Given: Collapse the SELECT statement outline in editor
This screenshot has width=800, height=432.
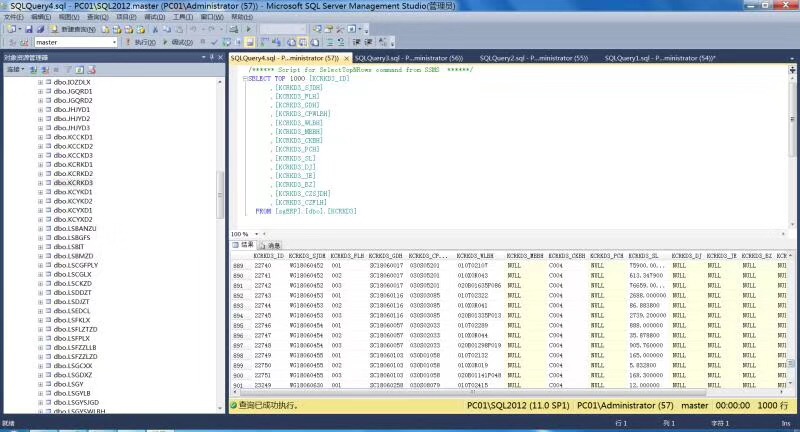Looking at the screenshot, I should pos(243,77).
